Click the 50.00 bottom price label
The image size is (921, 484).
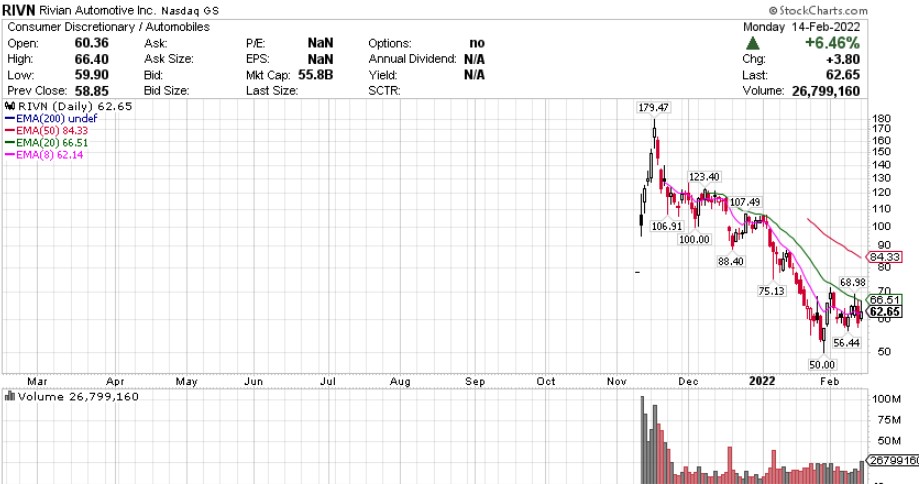[x=822, y=364]
